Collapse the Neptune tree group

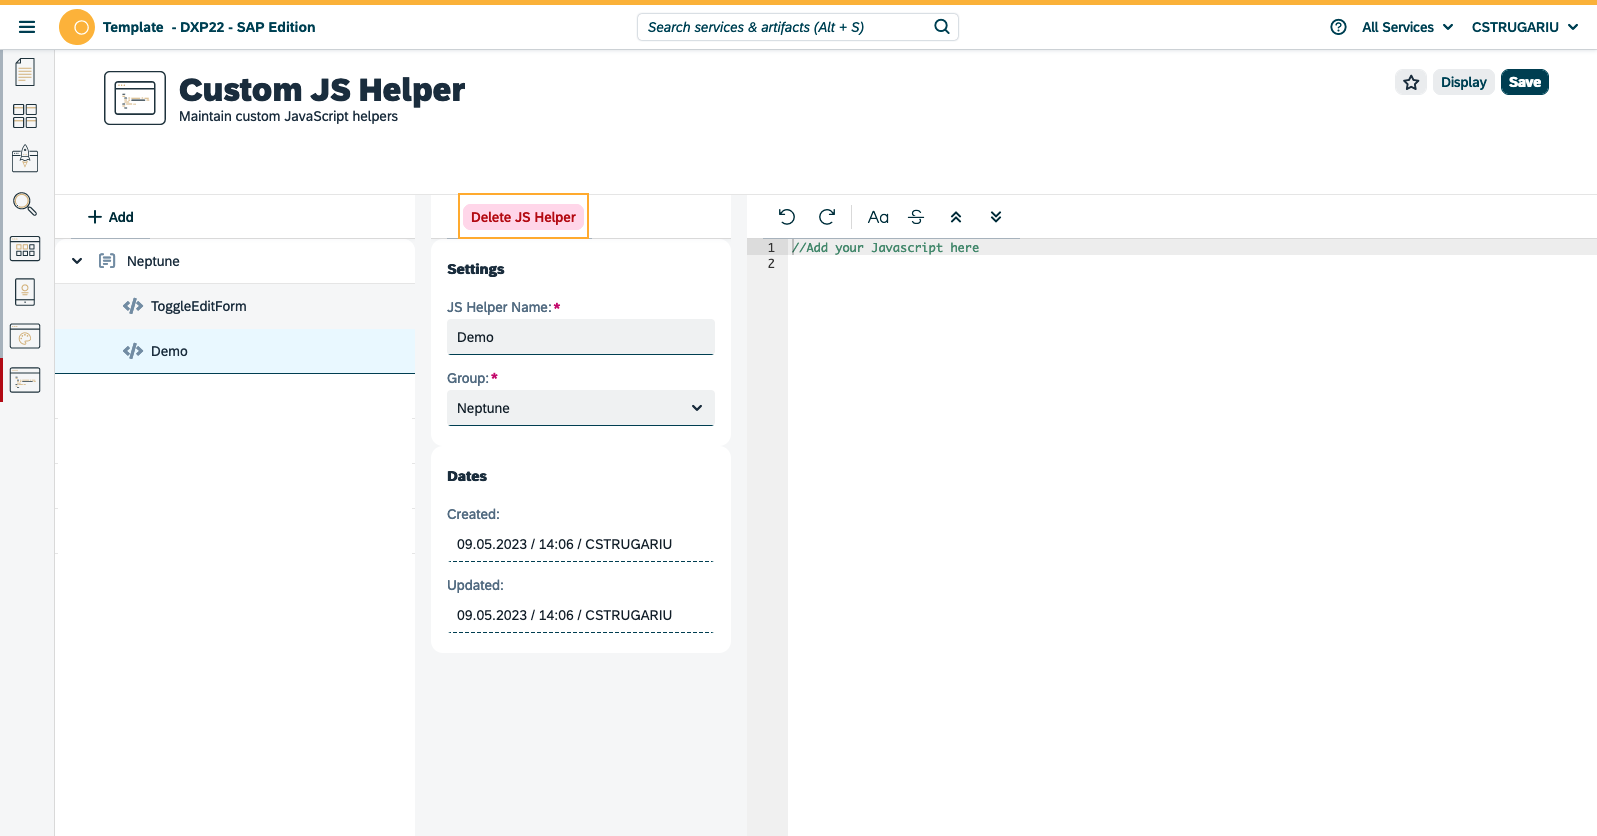77,261
